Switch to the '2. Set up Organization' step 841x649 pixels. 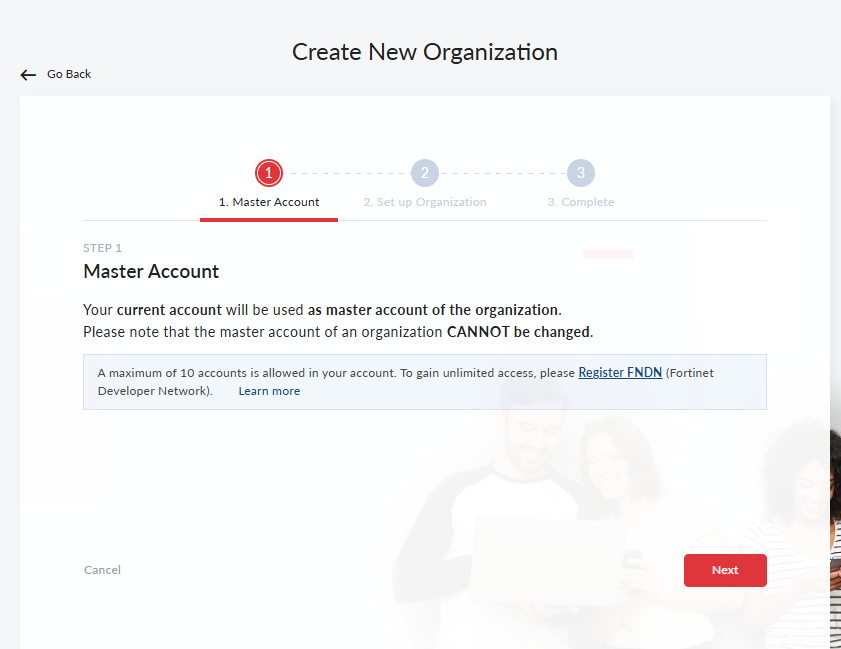coord(424,202)
